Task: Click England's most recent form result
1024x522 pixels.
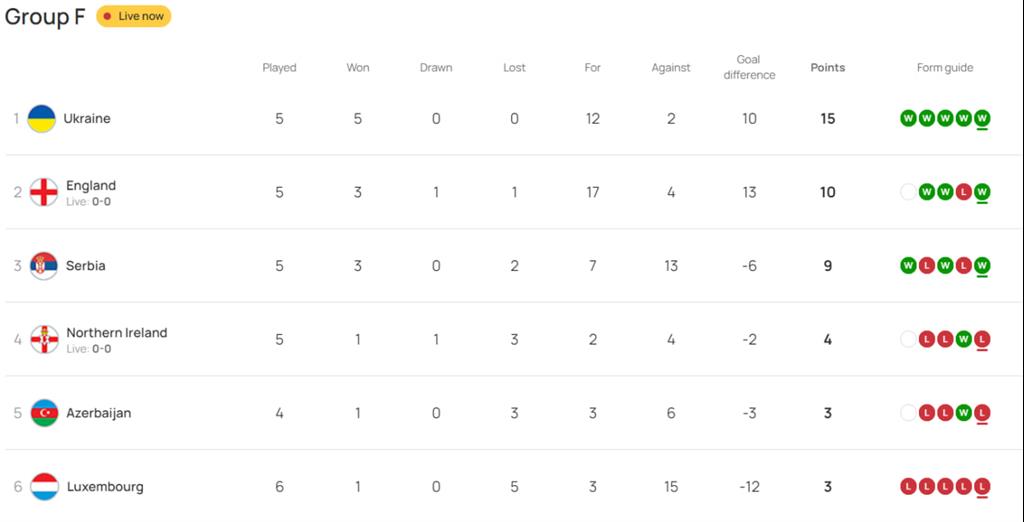Action: 982,192
